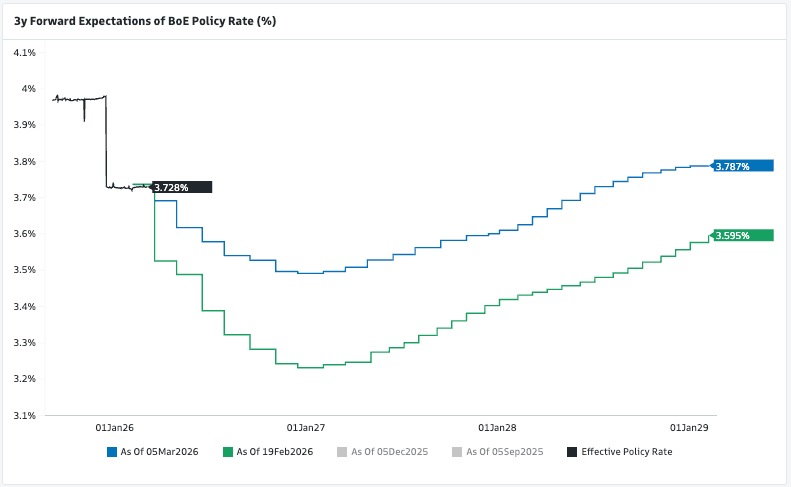Select the 01Jan28 x-axis date label

497,427
